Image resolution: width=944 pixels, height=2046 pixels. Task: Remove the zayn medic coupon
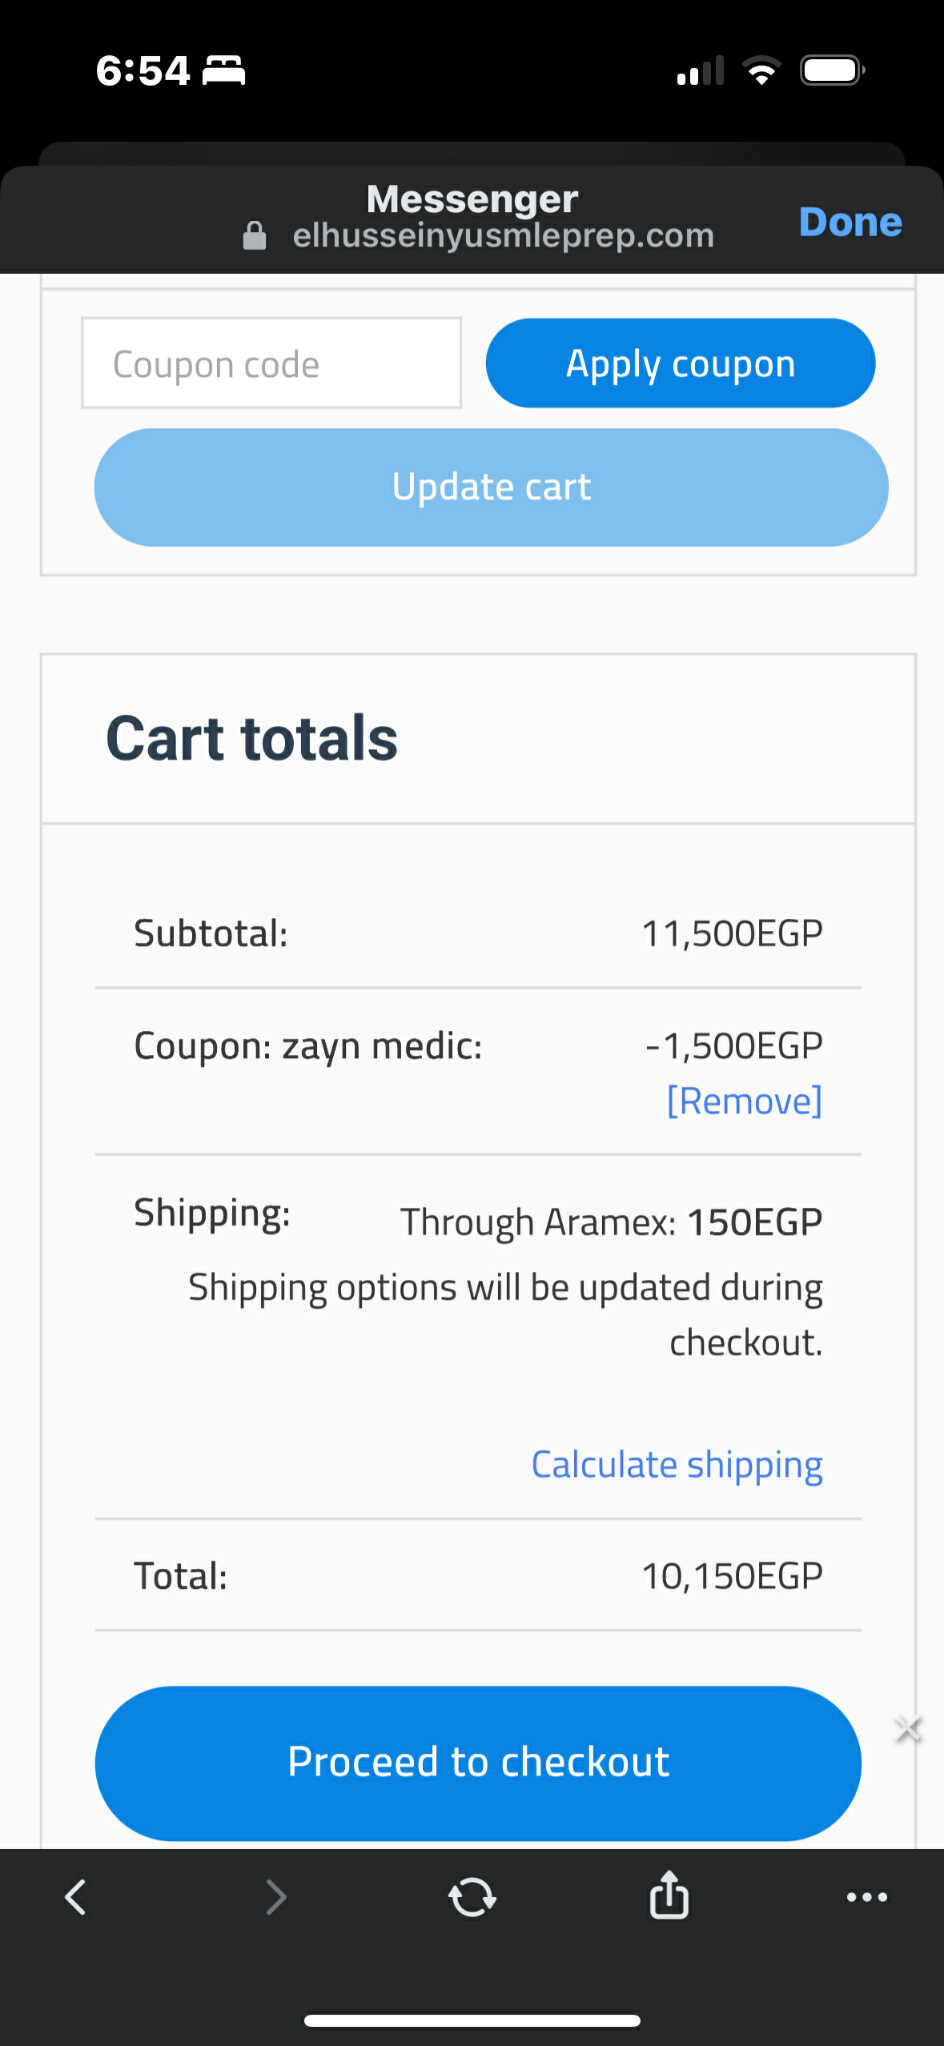[x=744, y=1101]
